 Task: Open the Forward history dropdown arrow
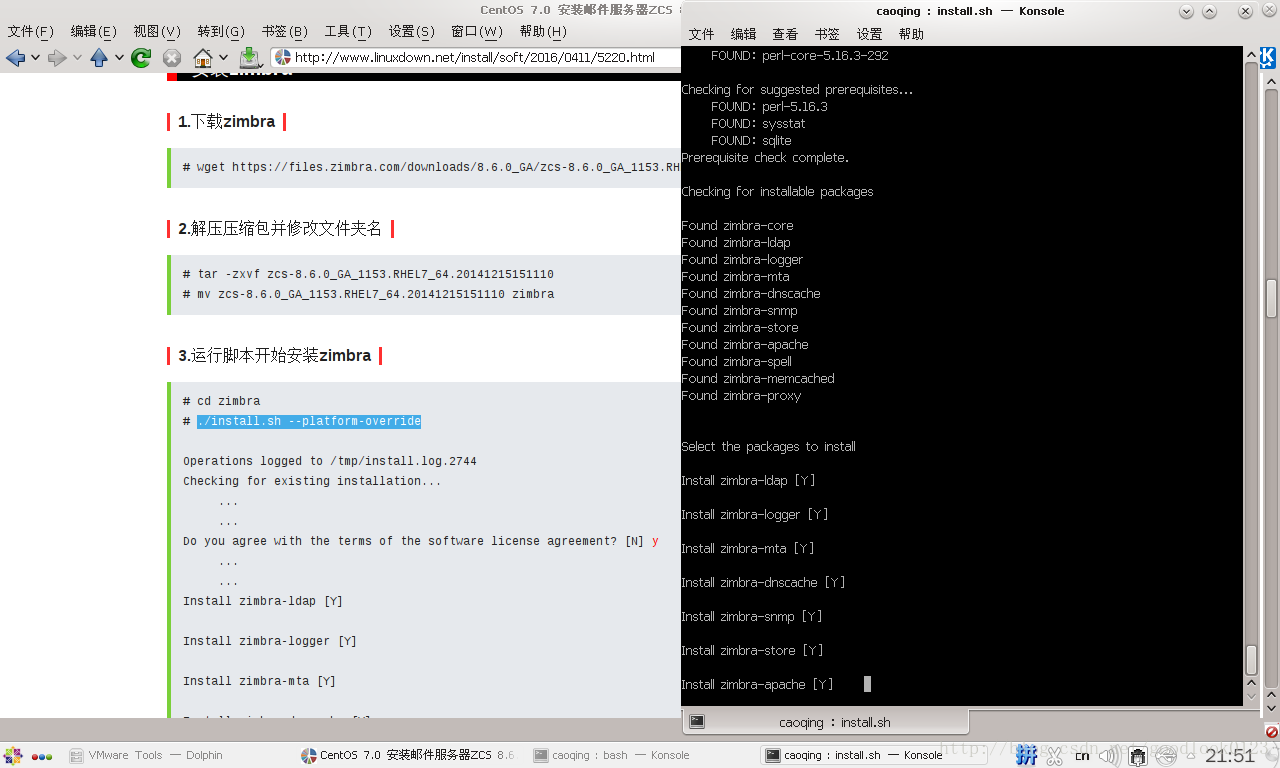click(77, 58)
